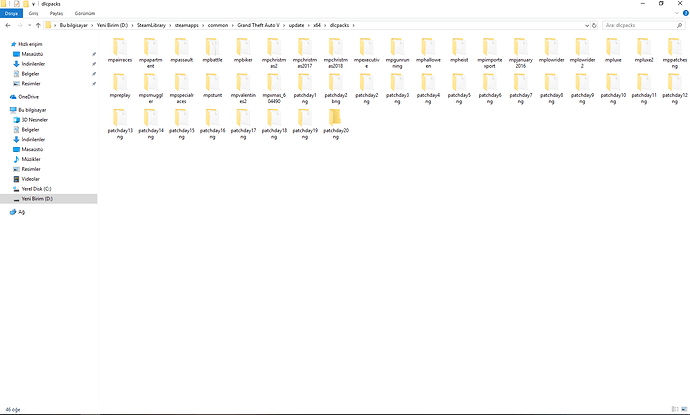Navigate to update breadcrumb segment

tap(296, 26)
